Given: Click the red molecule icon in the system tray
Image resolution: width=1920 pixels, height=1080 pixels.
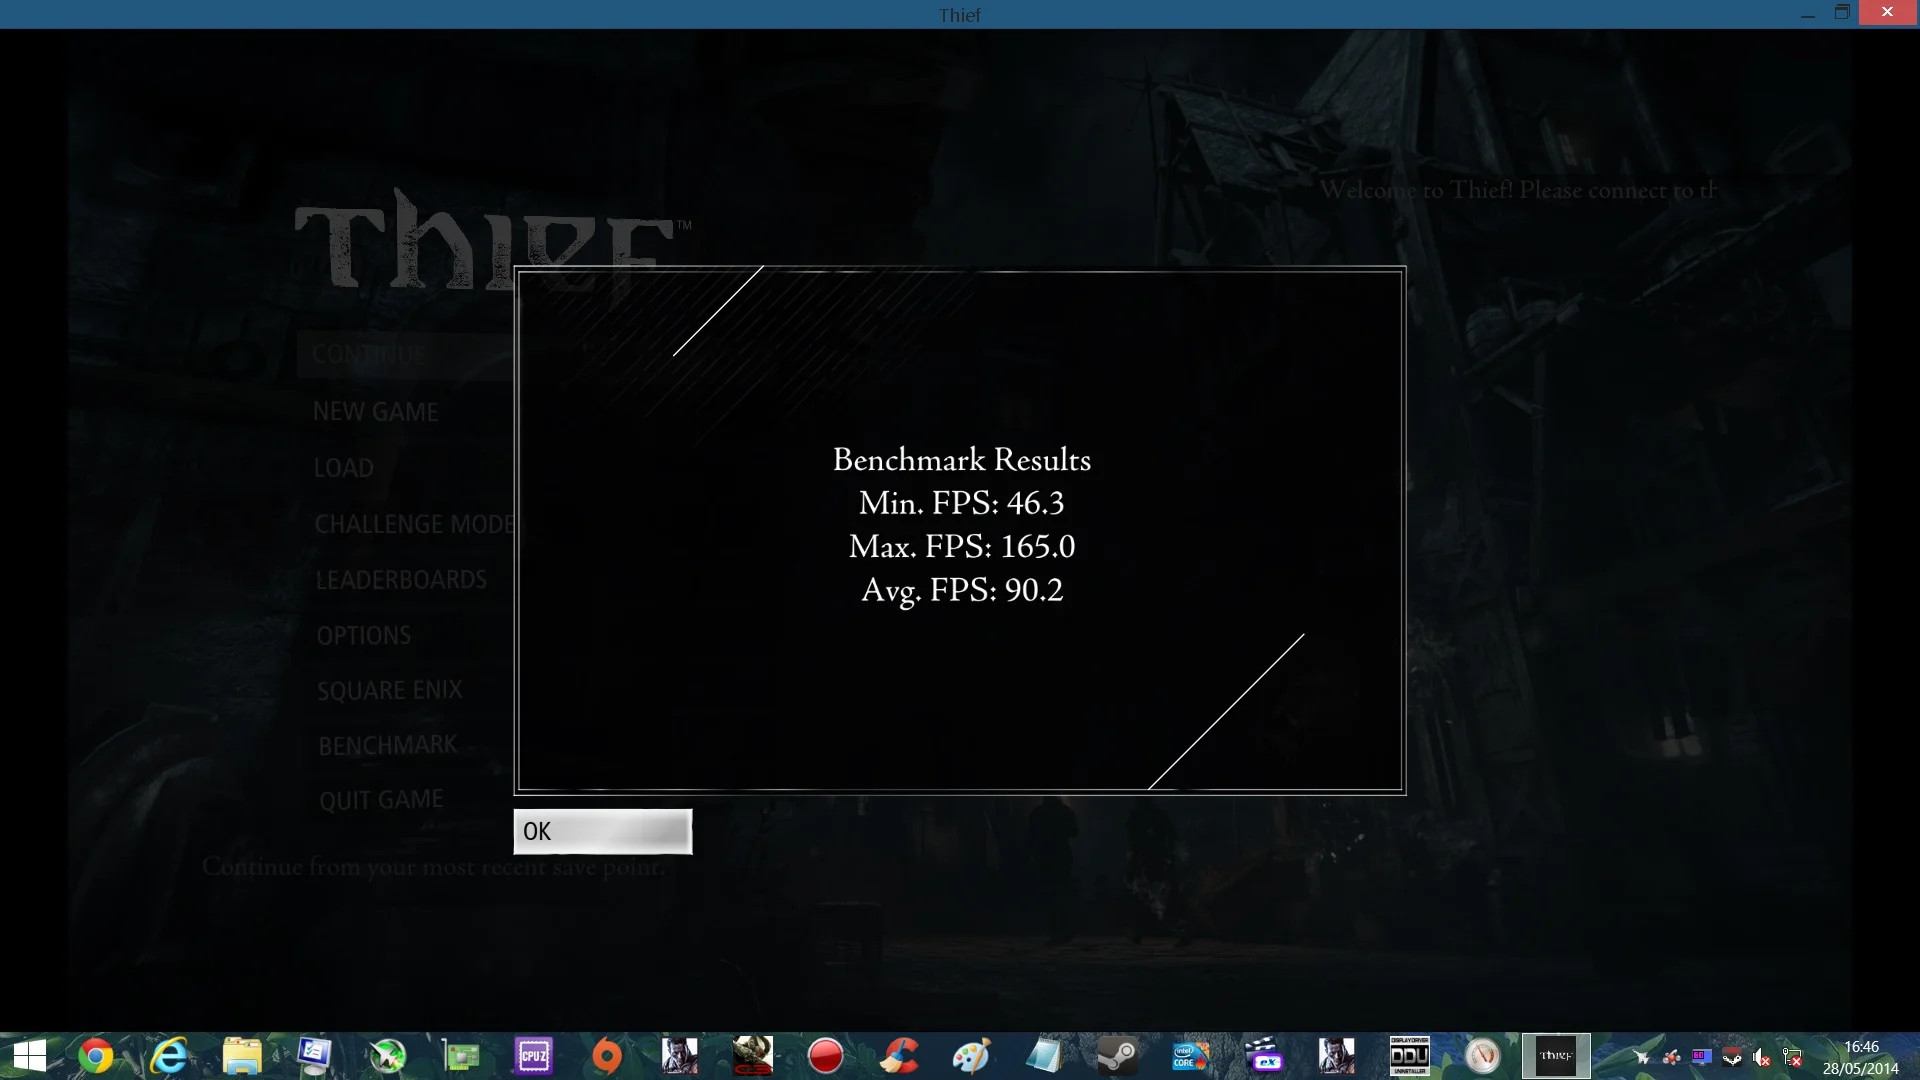Looking at the screenshot, I should pyautogui.click(x=1671, y=1057).
